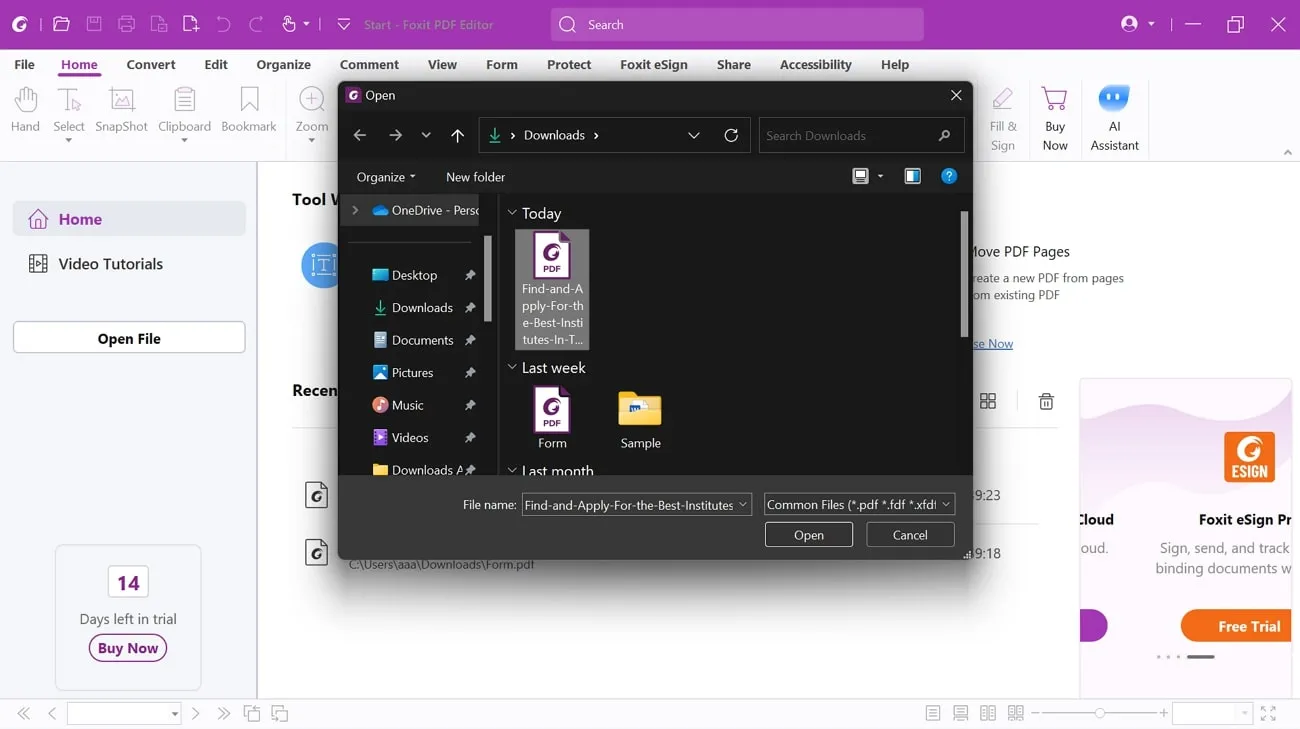Switch to the Convert tab
1300x729 pixels.
coord(151,64)
